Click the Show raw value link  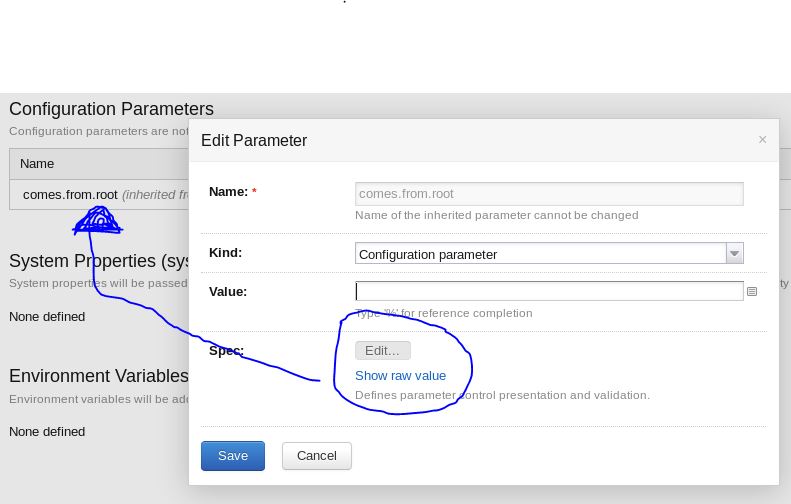pos(400,376)
